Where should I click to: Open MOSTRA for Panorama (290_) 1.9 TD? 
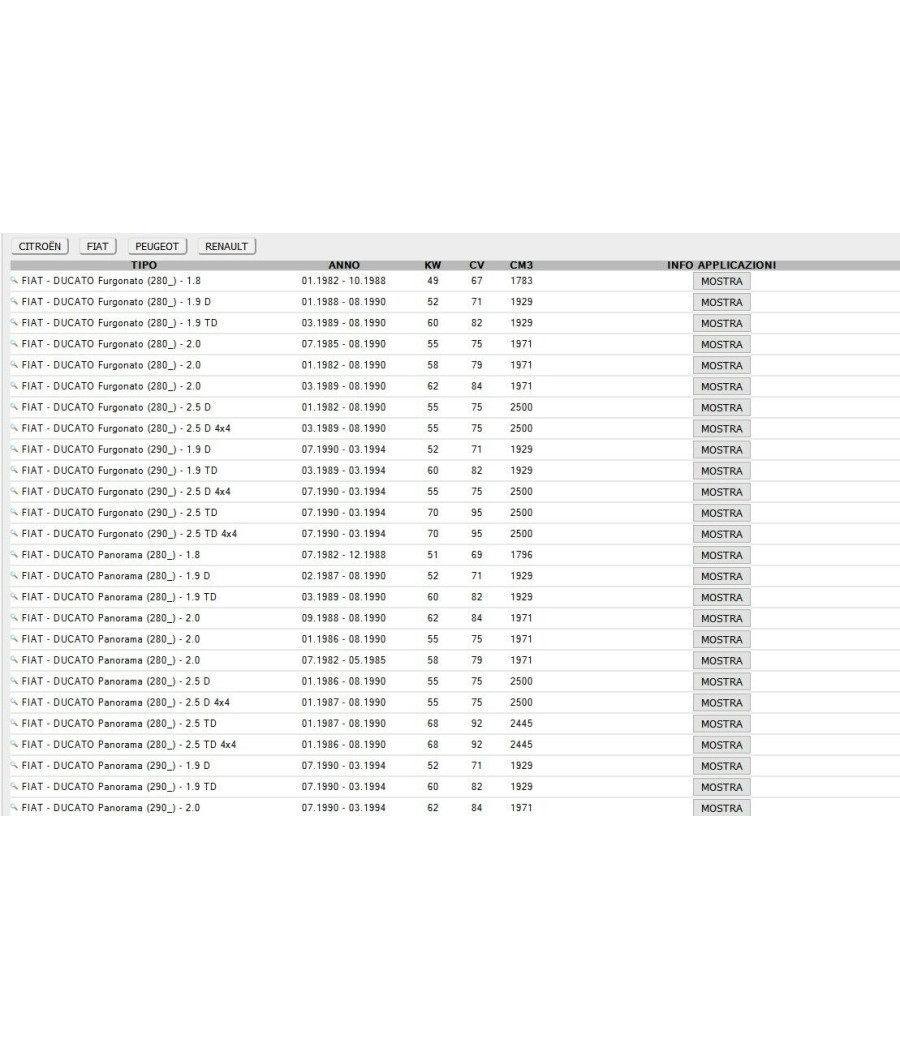(722, 787)
